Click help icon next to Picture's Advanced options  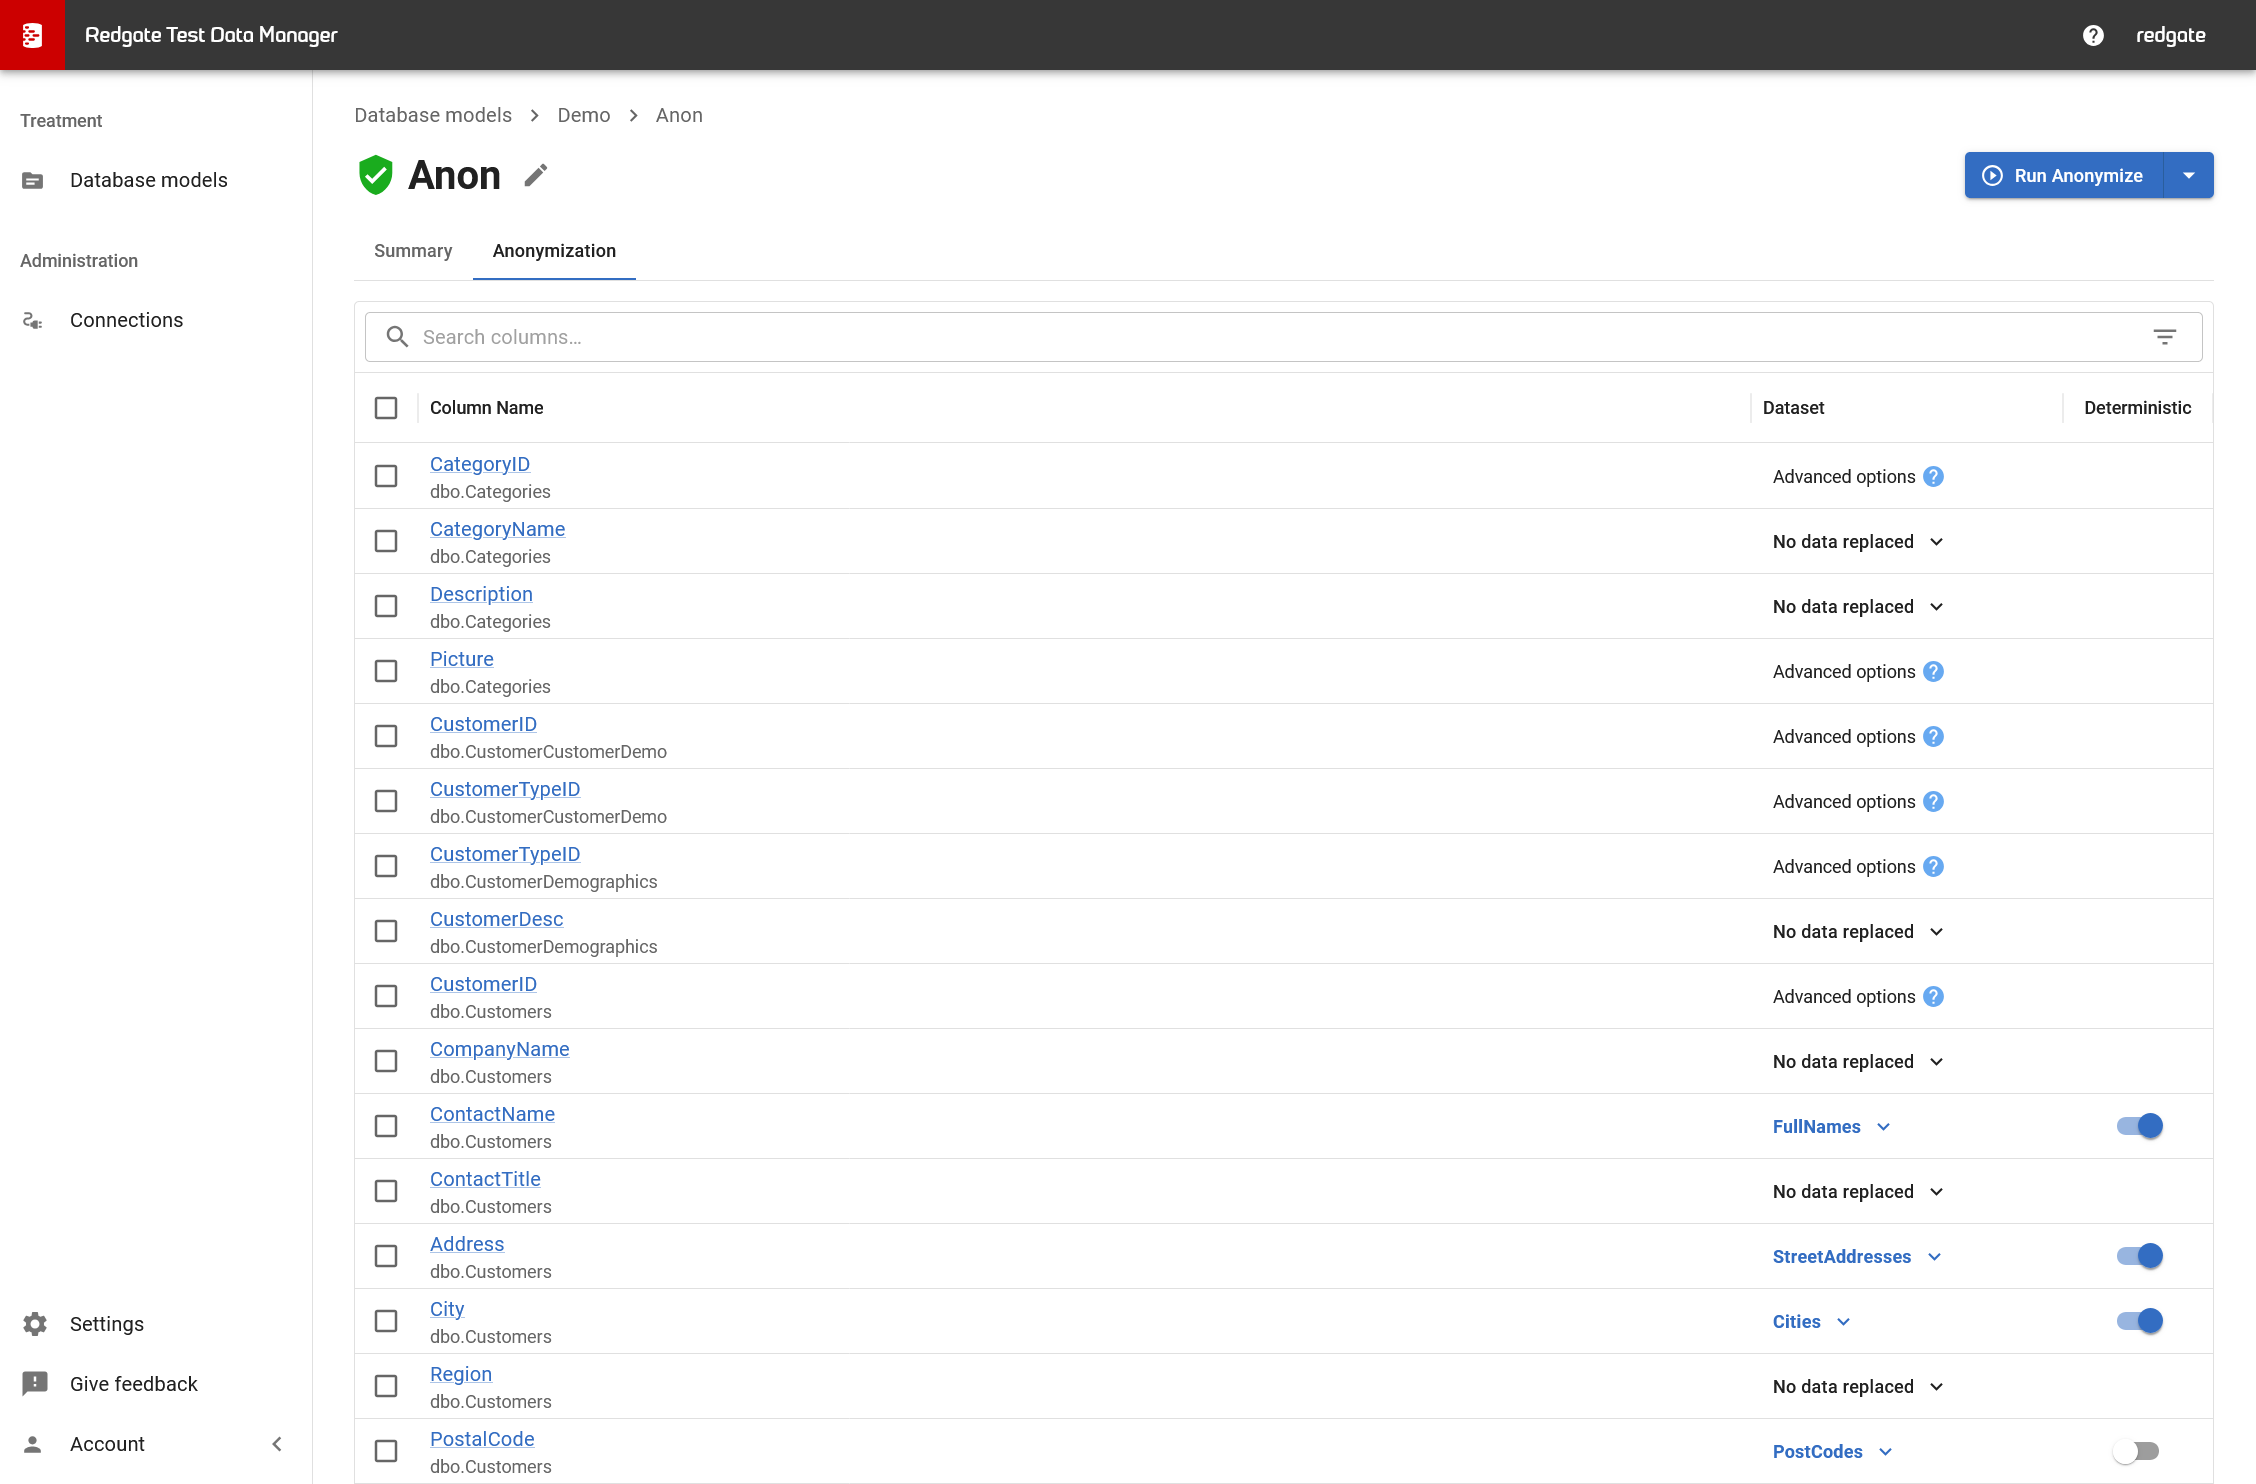pyautogui.click(x=1934, y=672)
